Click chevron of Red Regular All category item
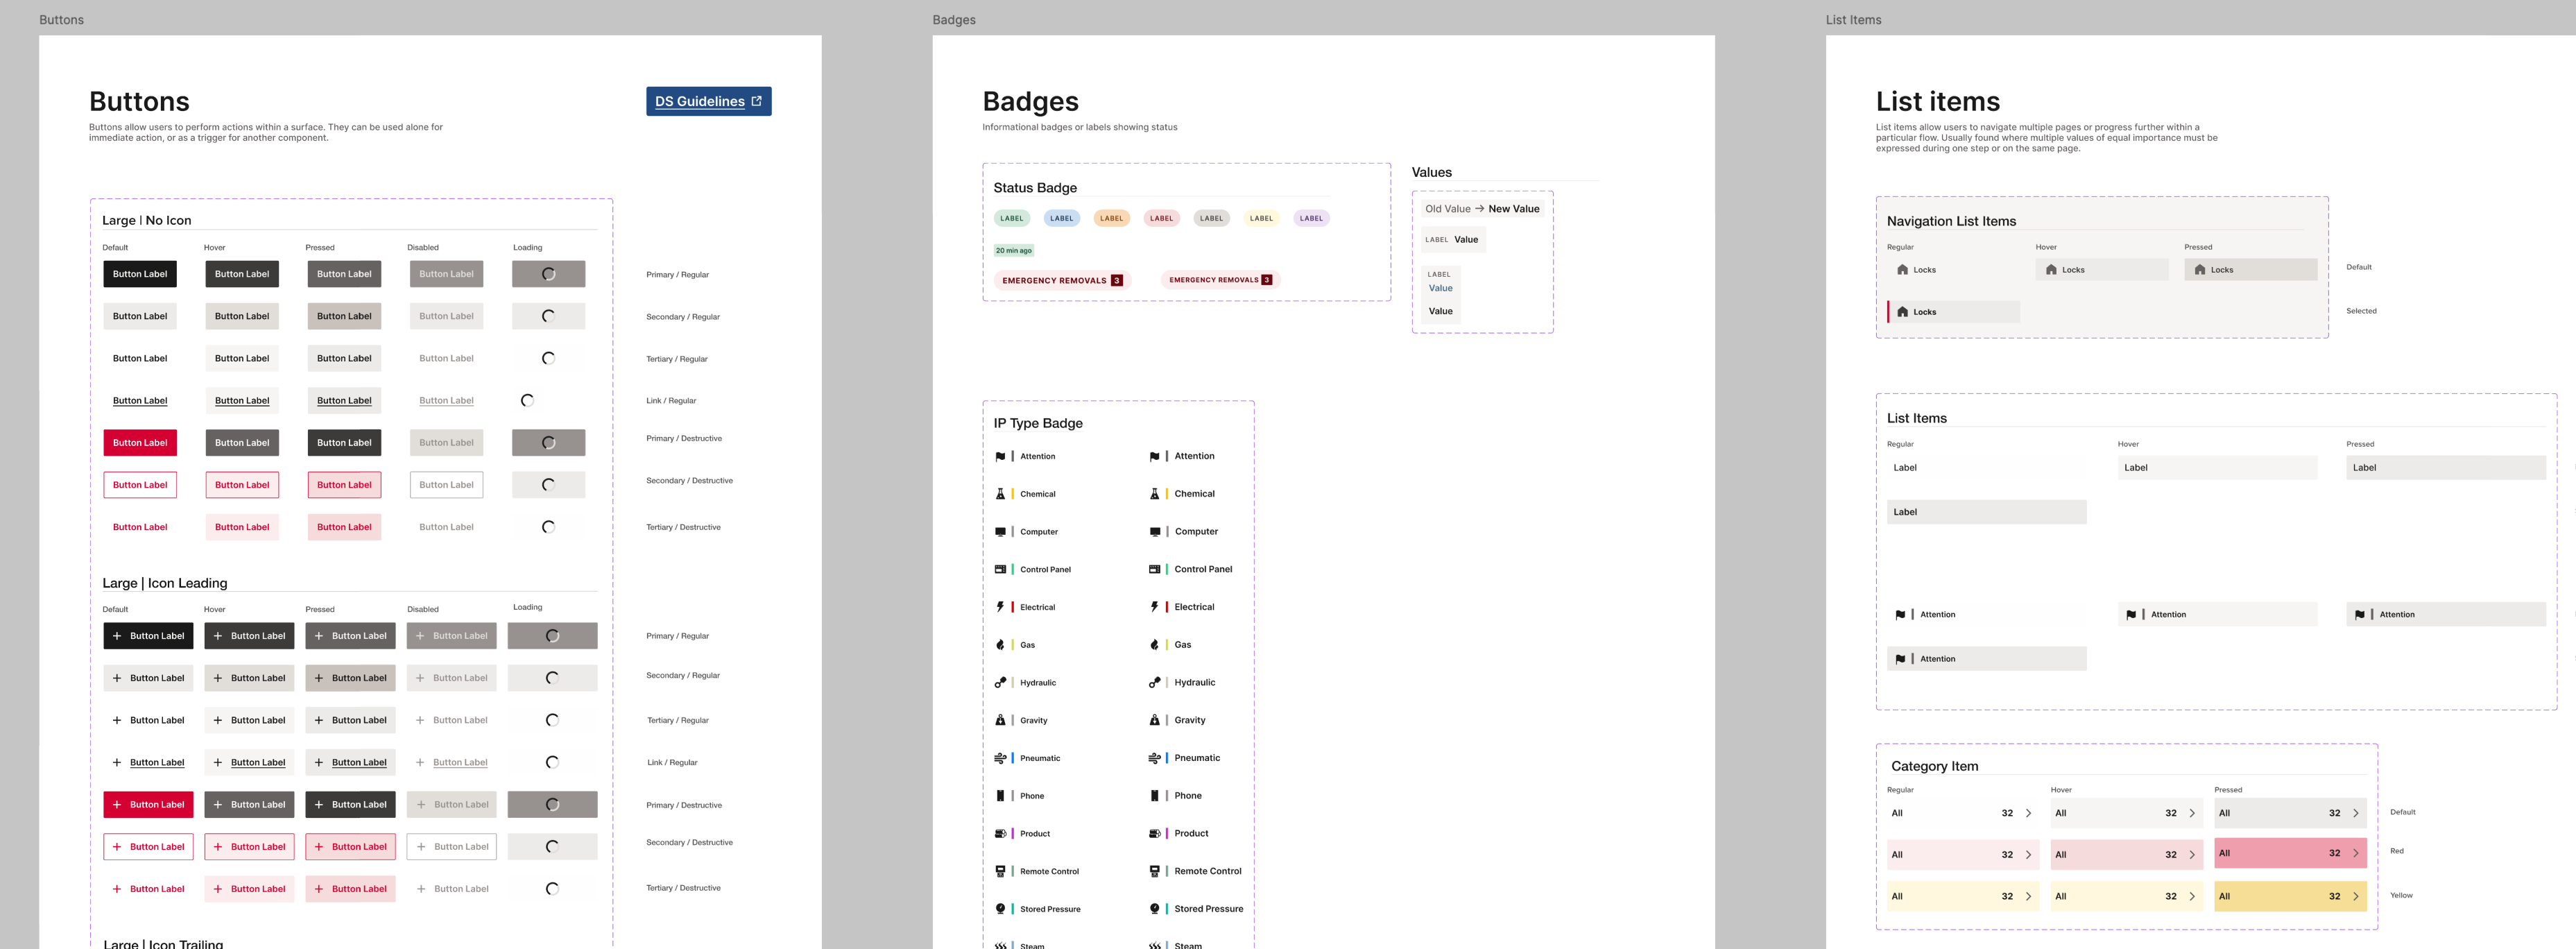2576x949 pixels. click(x=2028, y=855)
